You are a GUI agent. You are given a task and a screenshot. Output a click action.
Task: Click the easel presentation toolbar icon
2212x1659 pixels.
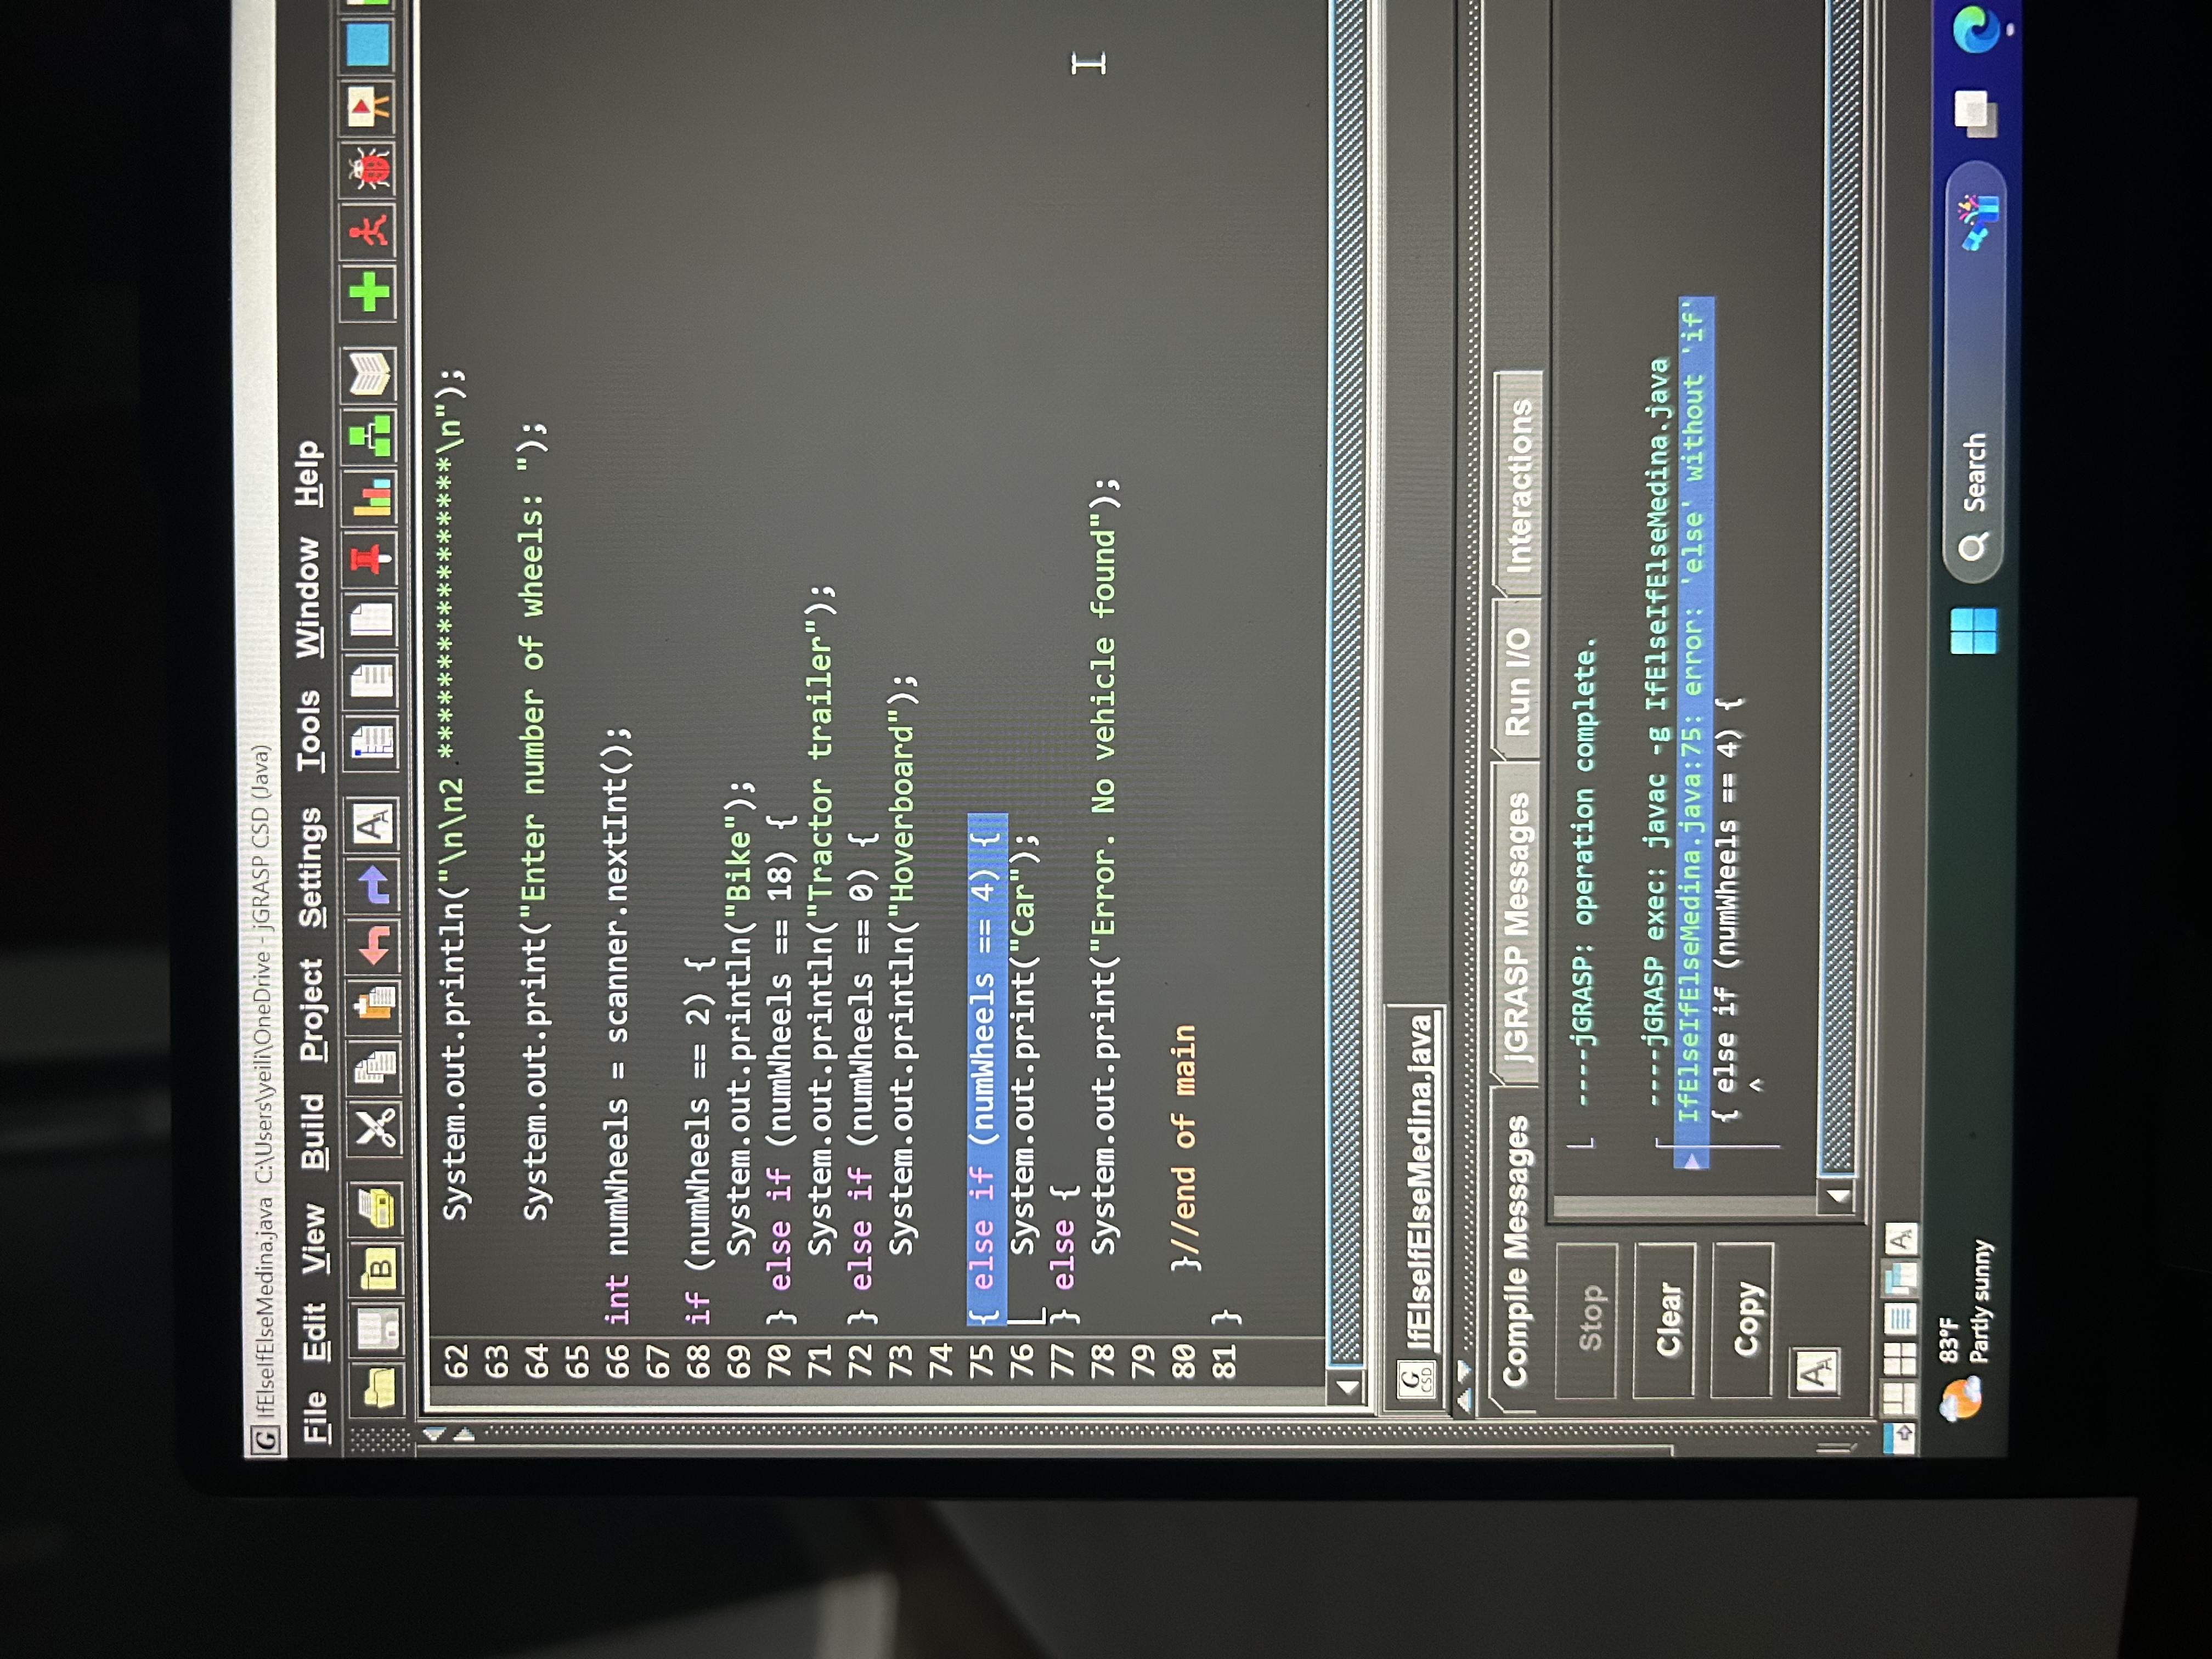pyautogui.click(x=368, y=107)
